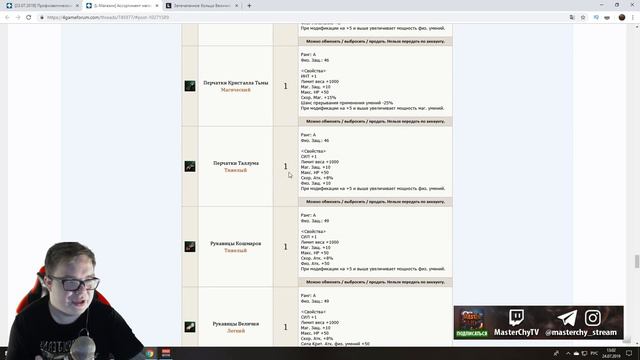Open the Windows notification center
The height and width of the screenshot is (360, 640).
click(x=629, y=353)
